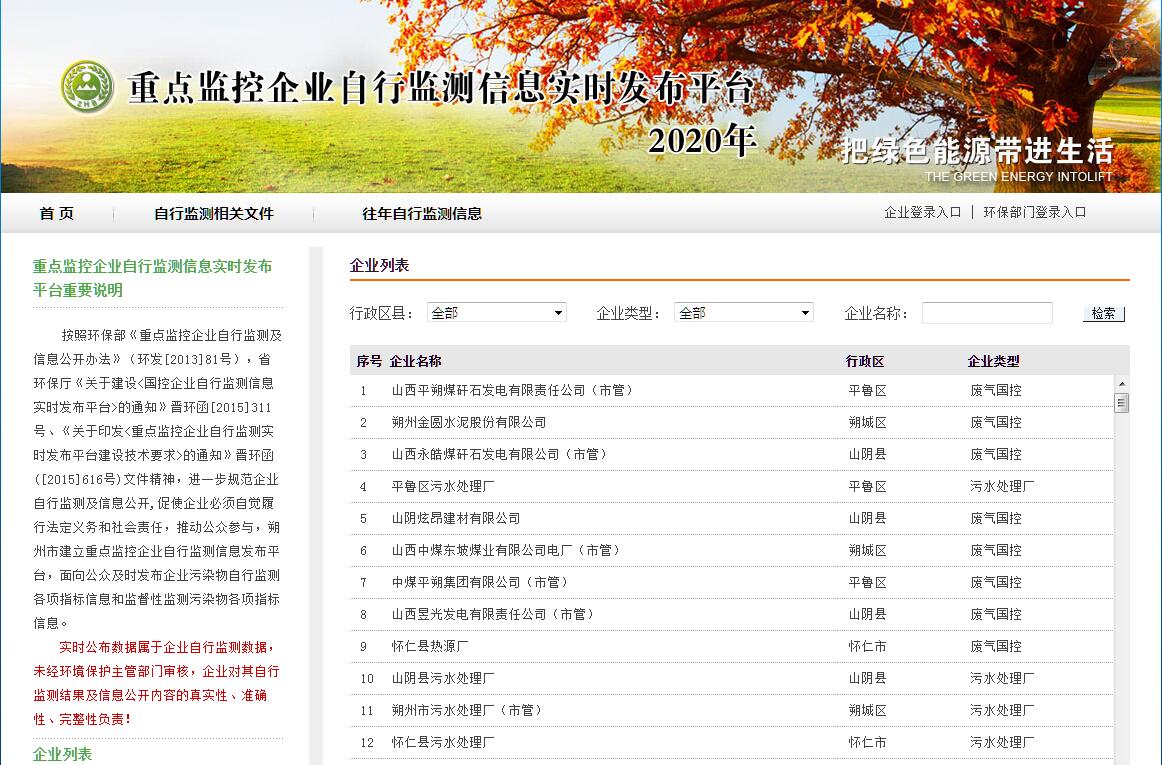Open 朔州市污水处理厂（市管） entry

tap(467, 710)
